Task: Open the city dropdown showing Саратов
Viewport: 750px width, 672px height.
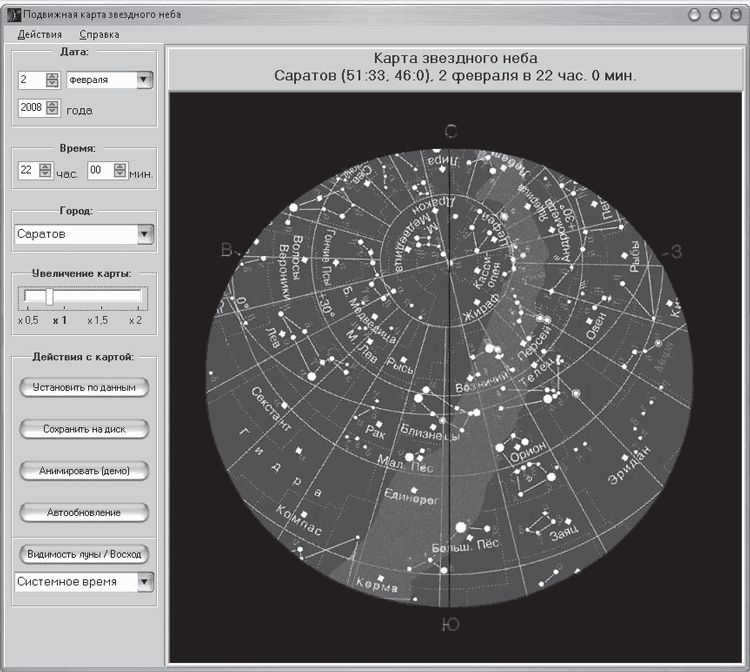Action: click(x=145, y=234)
